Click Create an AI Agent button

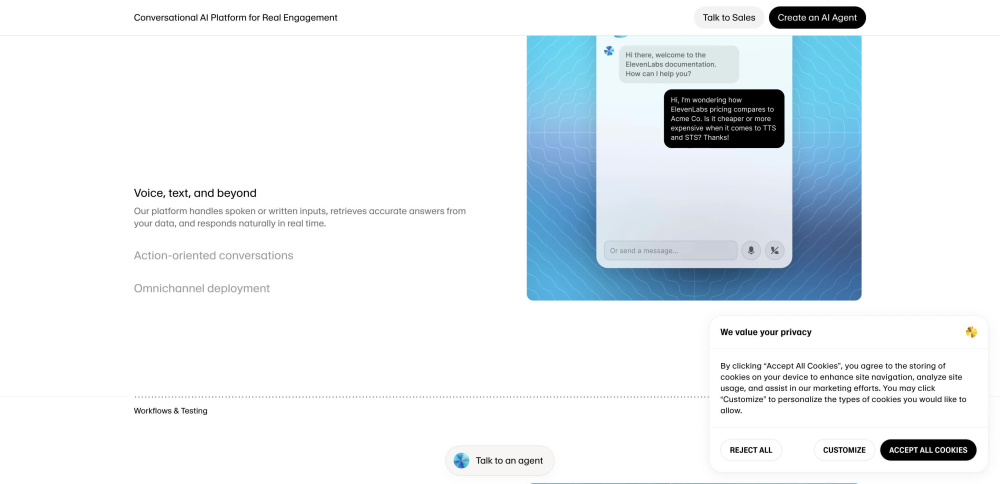pyautogui.click(x=817, y=18)
